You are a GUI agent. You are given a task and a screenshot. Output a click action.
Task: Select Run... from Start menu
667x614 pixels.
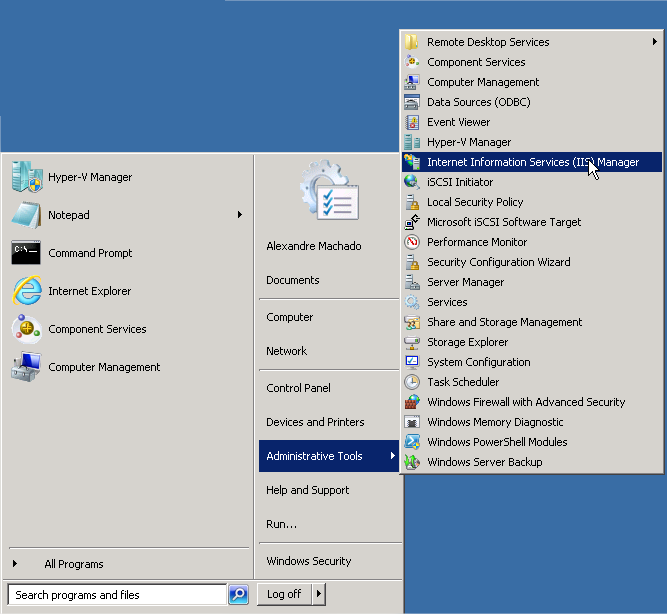(x=282, y=524)
